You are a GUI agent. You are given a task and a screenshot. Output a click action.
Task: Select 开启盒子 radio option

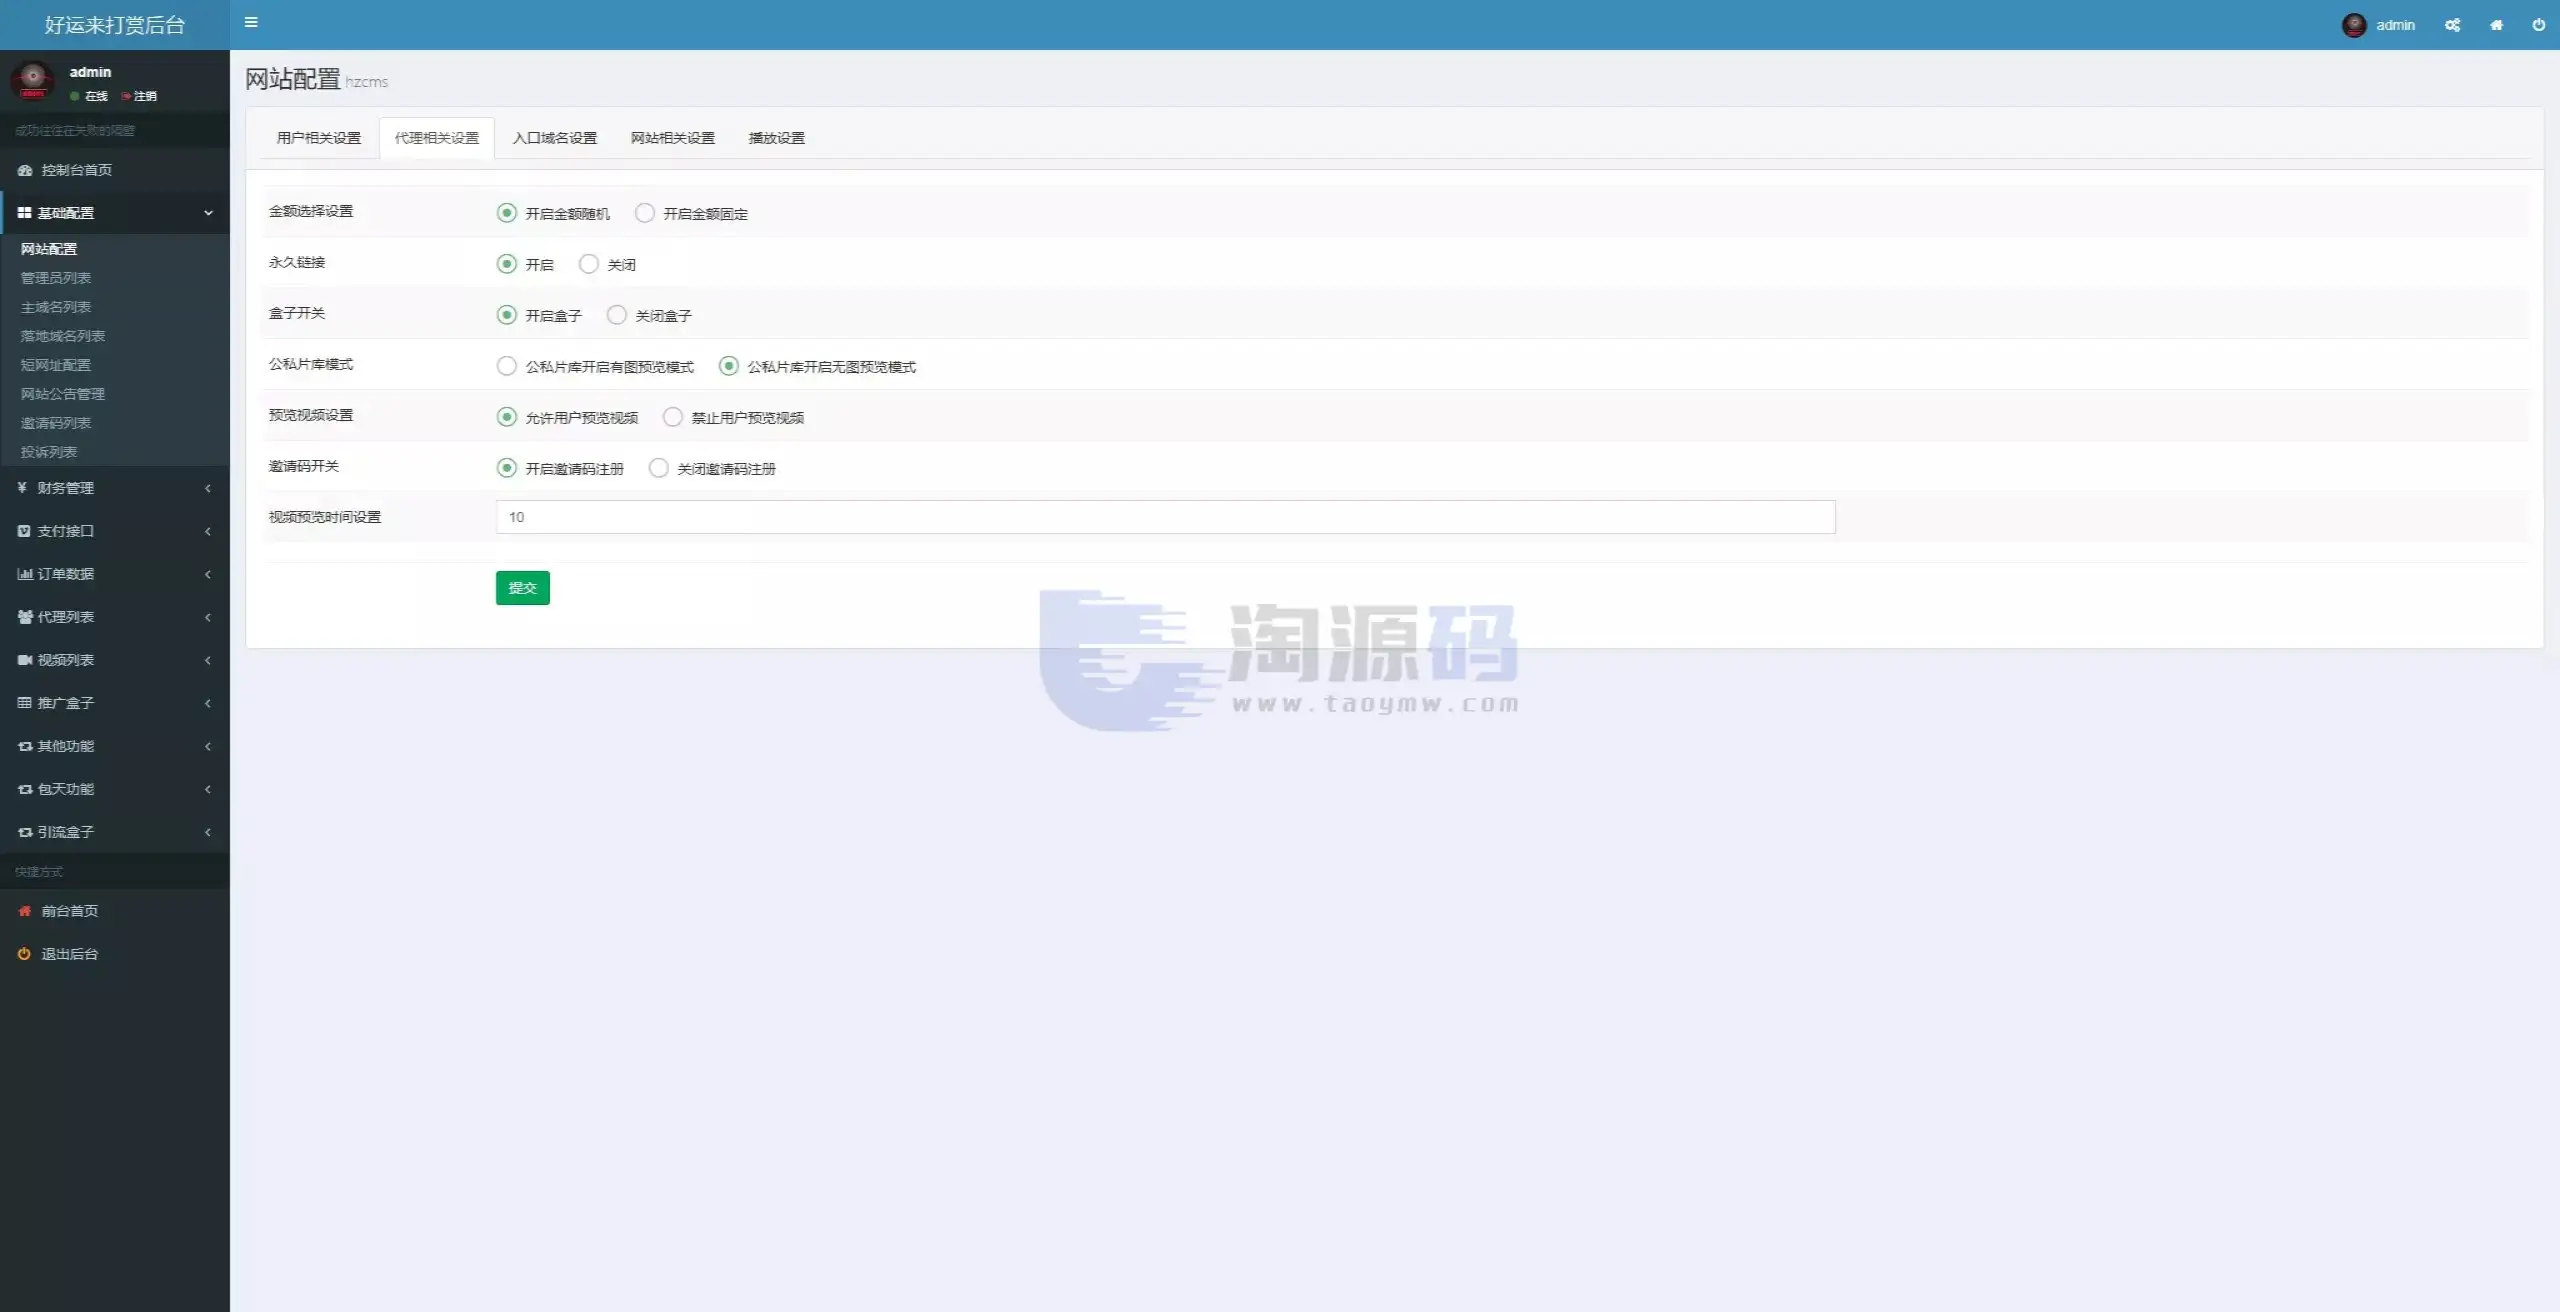[x=507, y=315]
